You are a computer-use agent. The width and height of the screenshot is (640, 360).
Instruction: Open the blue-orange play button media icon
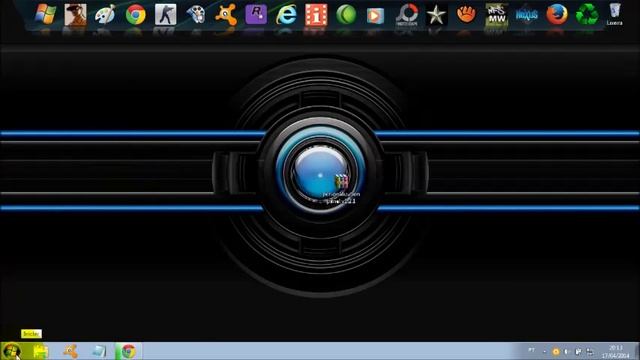tap(376, 16)
